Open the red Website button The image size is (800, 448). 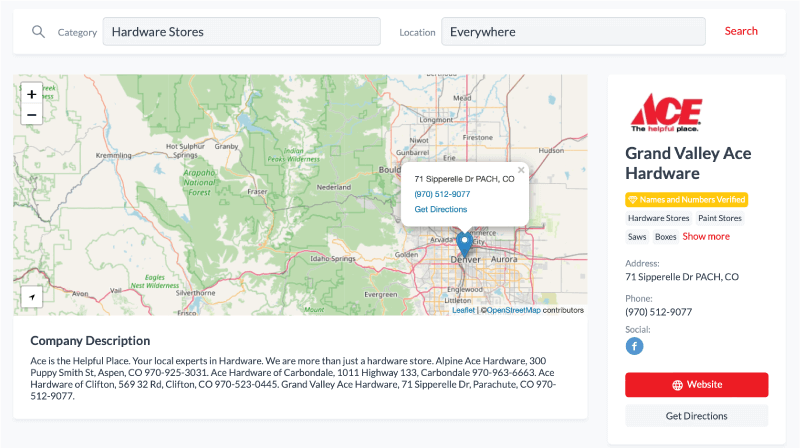696,385
